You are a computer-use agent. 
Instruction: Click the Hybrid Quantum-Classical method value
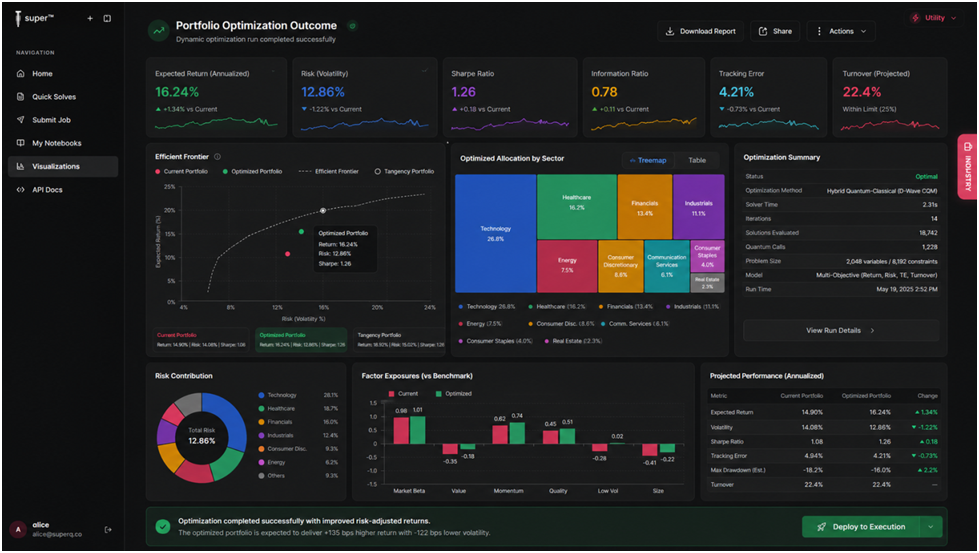(x=882, y=191)
